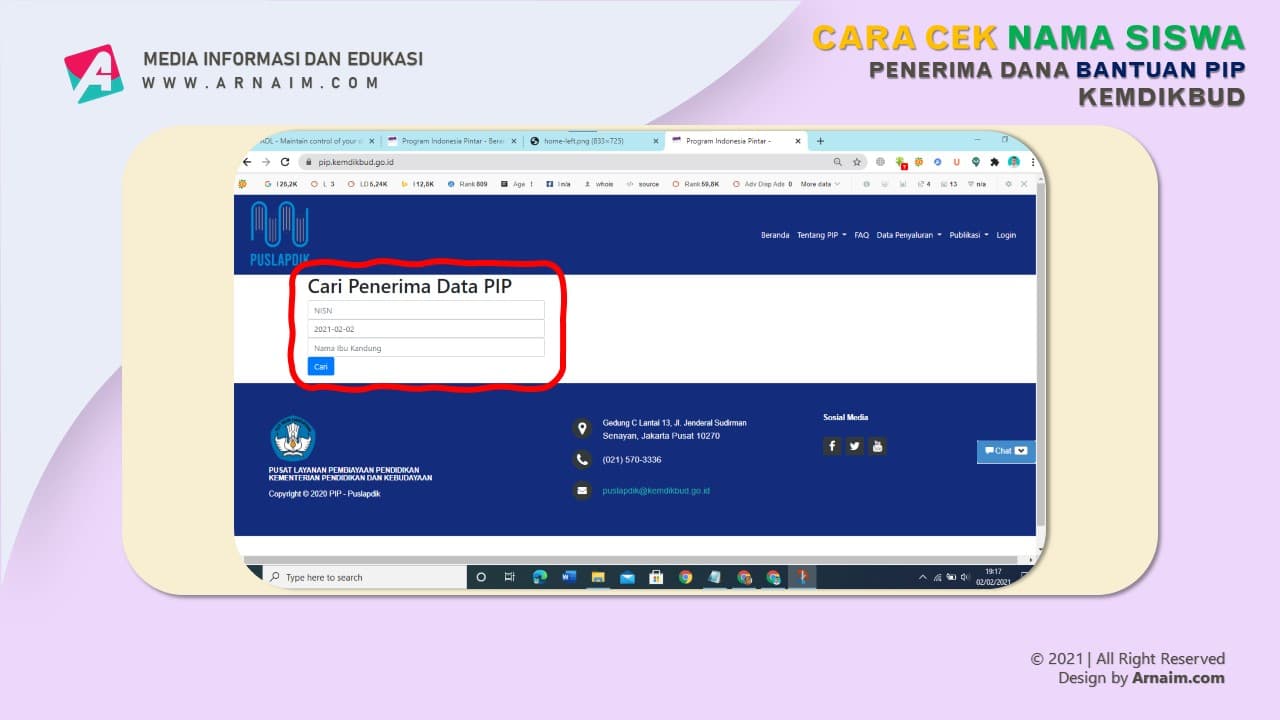1280x720 pixels.
Task: Click the Rank 809 item in SEO bar
Action: [467, 184]
